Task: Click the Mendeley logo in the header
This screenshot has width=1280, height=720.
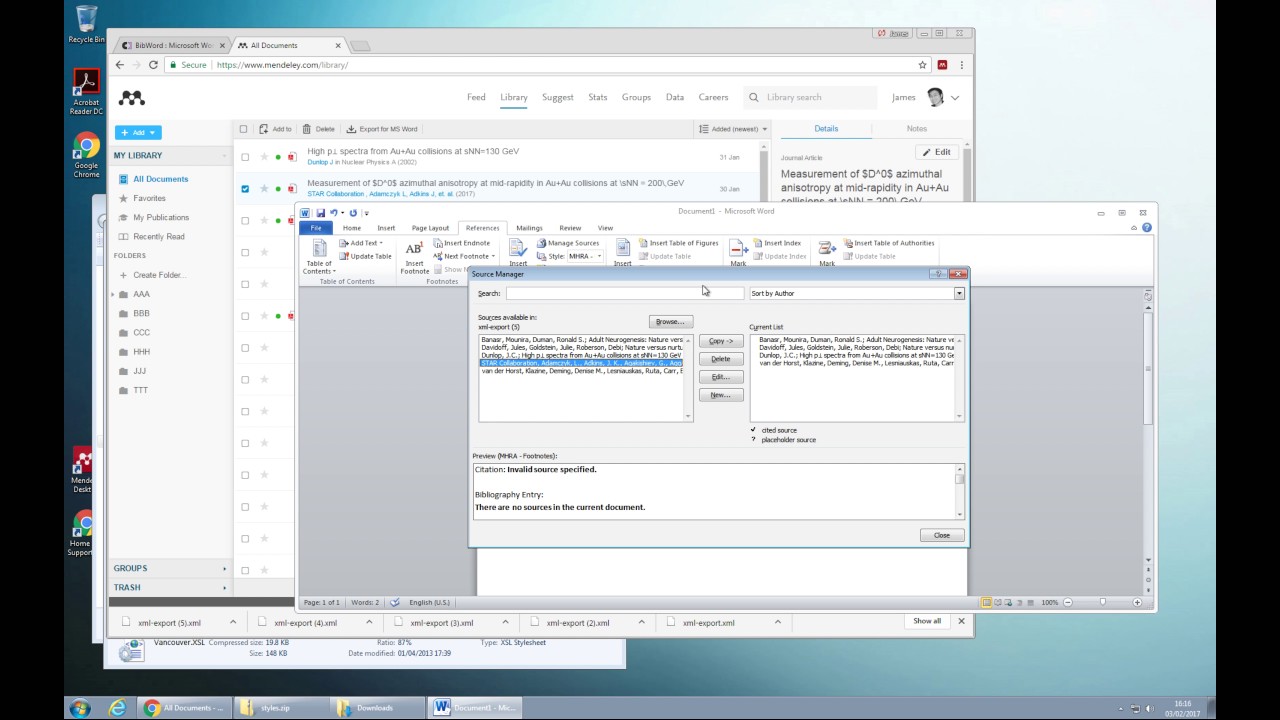Action: [x=132, y=98]
